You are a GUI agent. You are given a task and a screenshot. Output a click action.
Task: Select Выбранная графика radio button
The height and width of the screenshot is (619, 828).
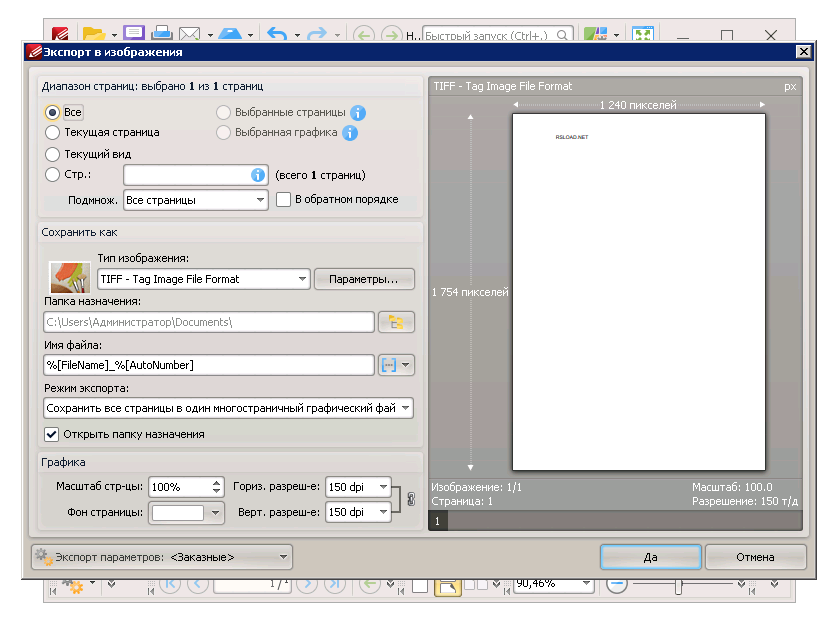[x=223, y=133]
